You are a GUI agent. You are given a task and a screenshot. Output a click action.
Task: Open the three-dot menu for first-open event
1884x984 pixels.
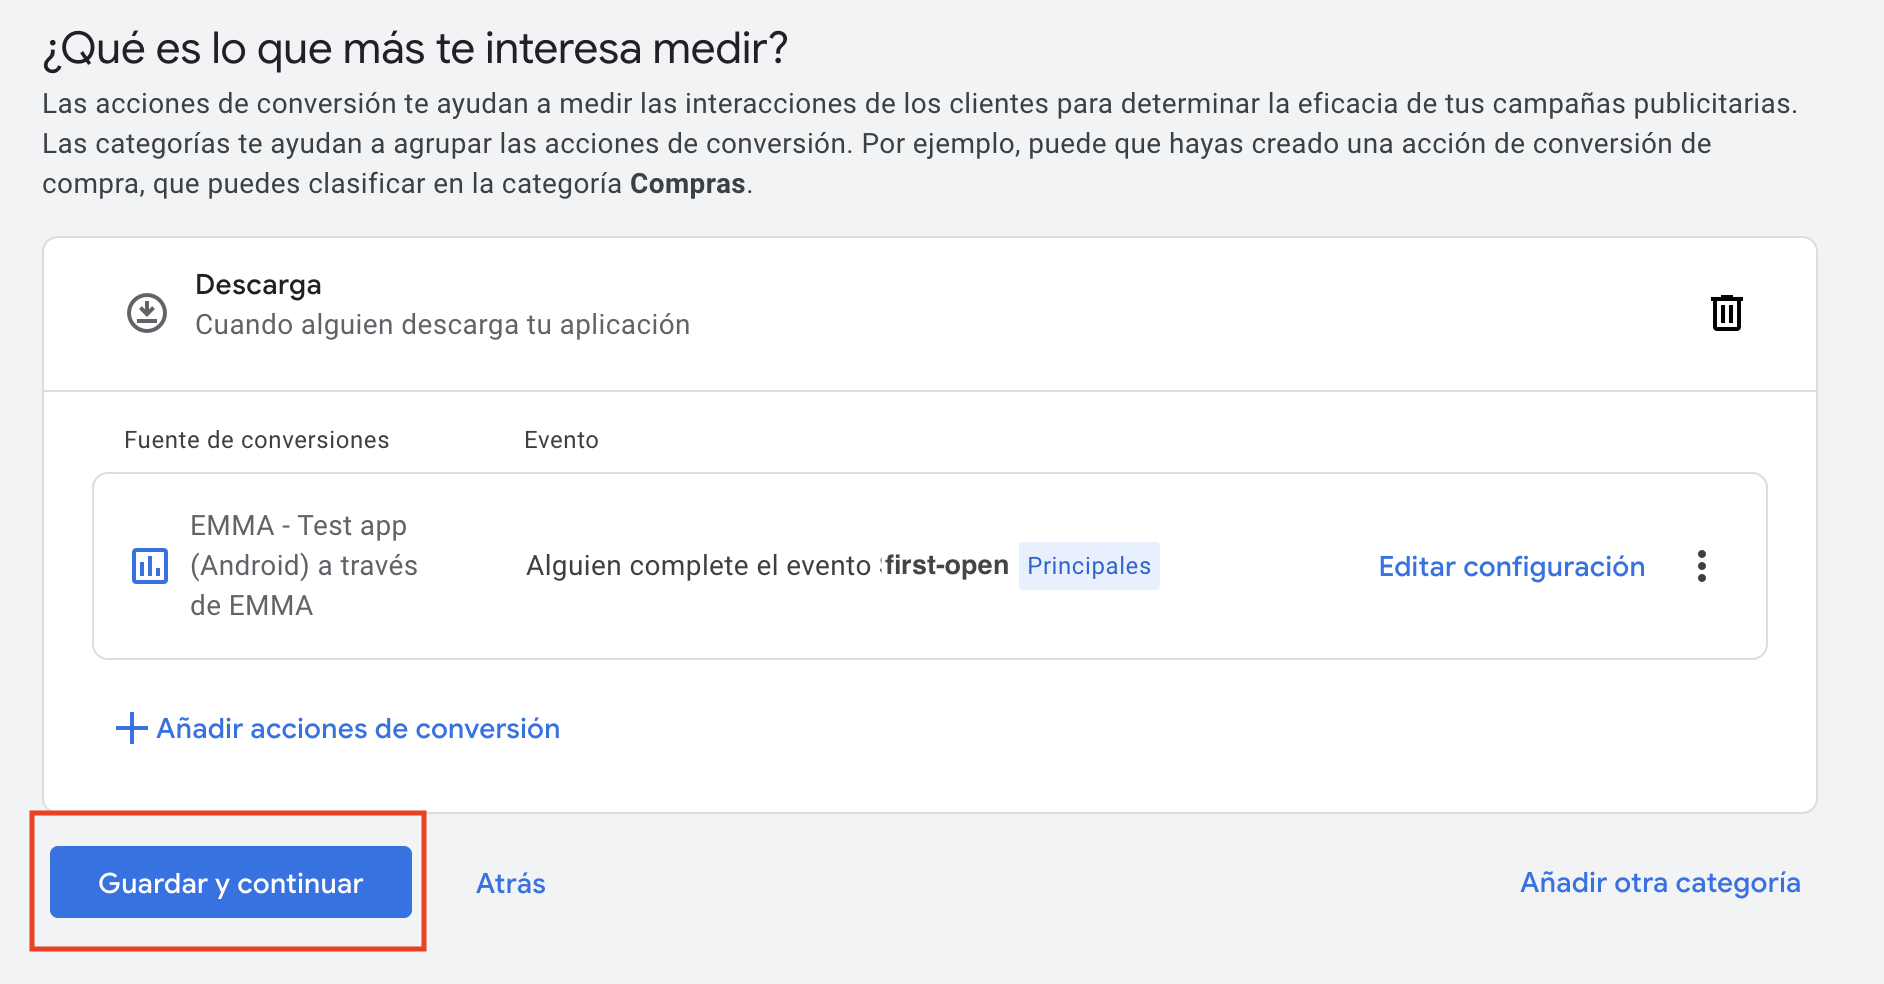[1701, 566]
